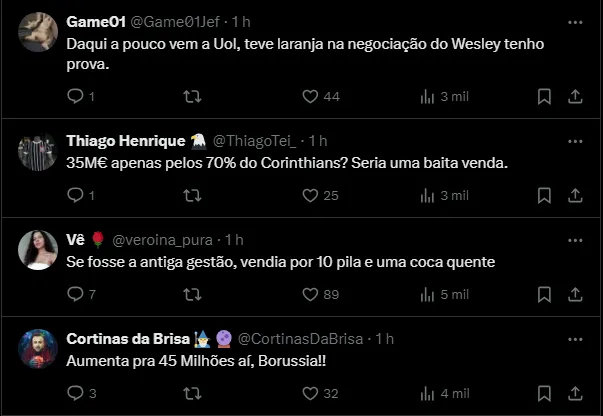Open Thiago Henrique's profile avatar
This screenshot has width=603, height=416.
[x=38, y=151]
